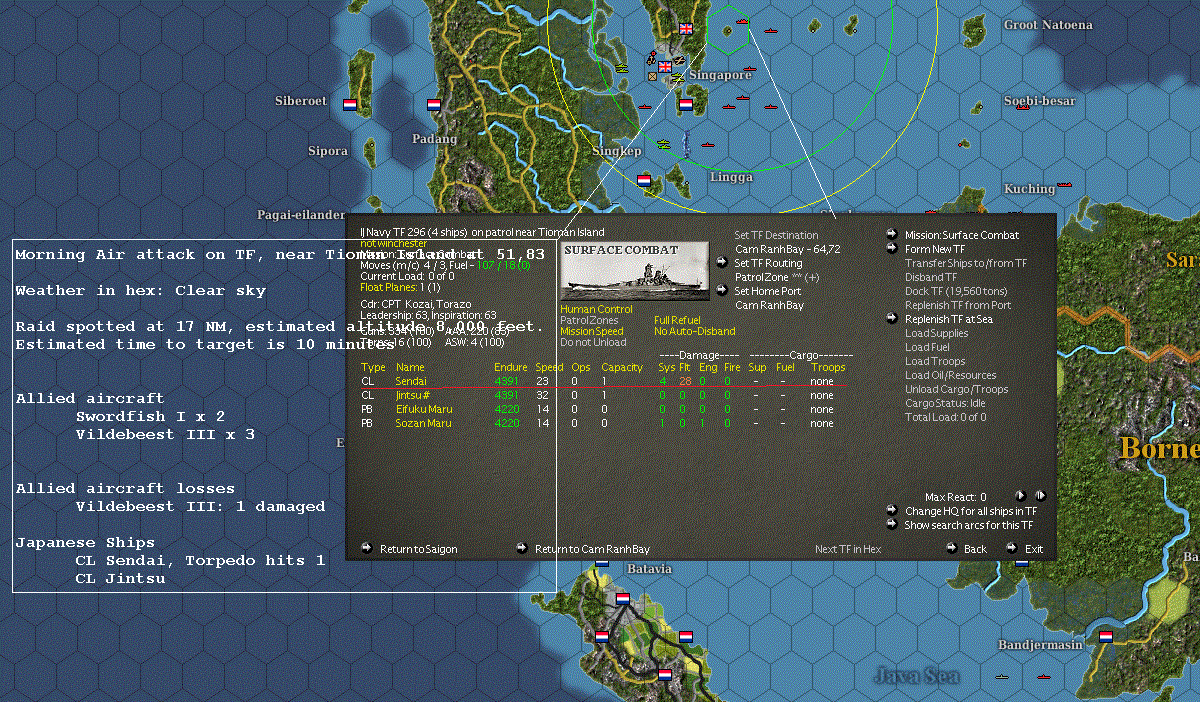
Task: Click the Surface Combat battleship image
Action: pos(635,271)
